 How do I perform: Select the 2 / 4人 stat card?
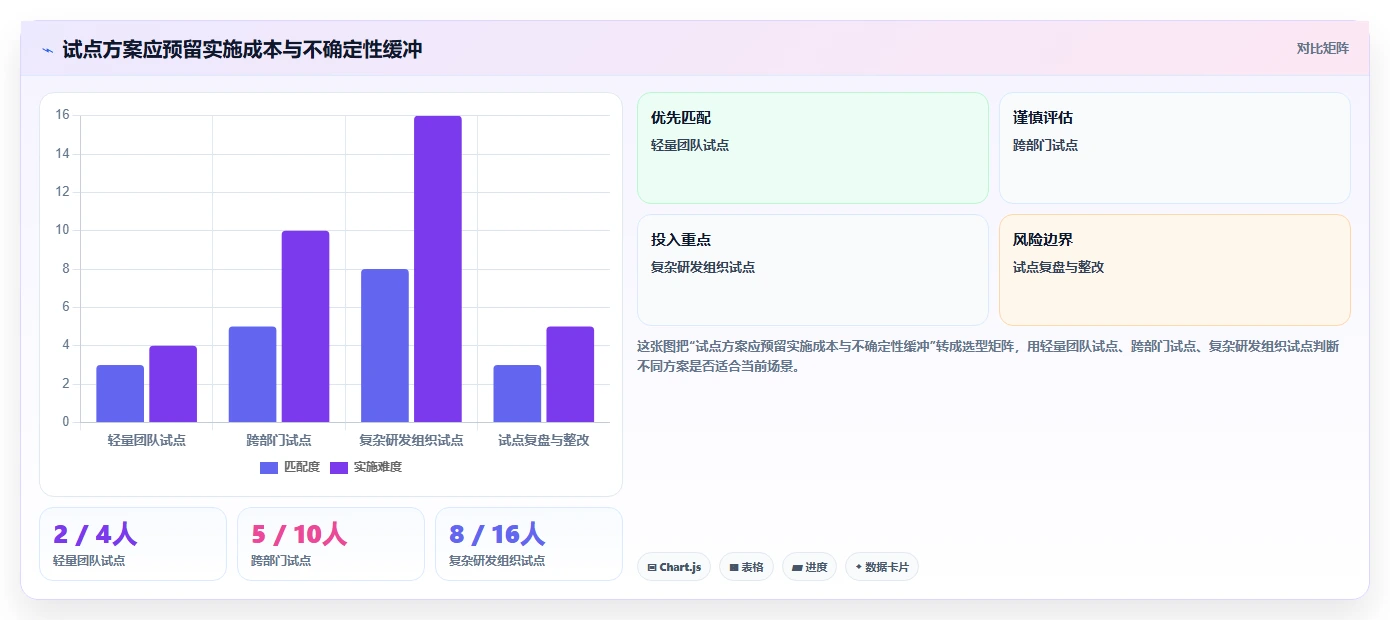[x=133, y=544]
